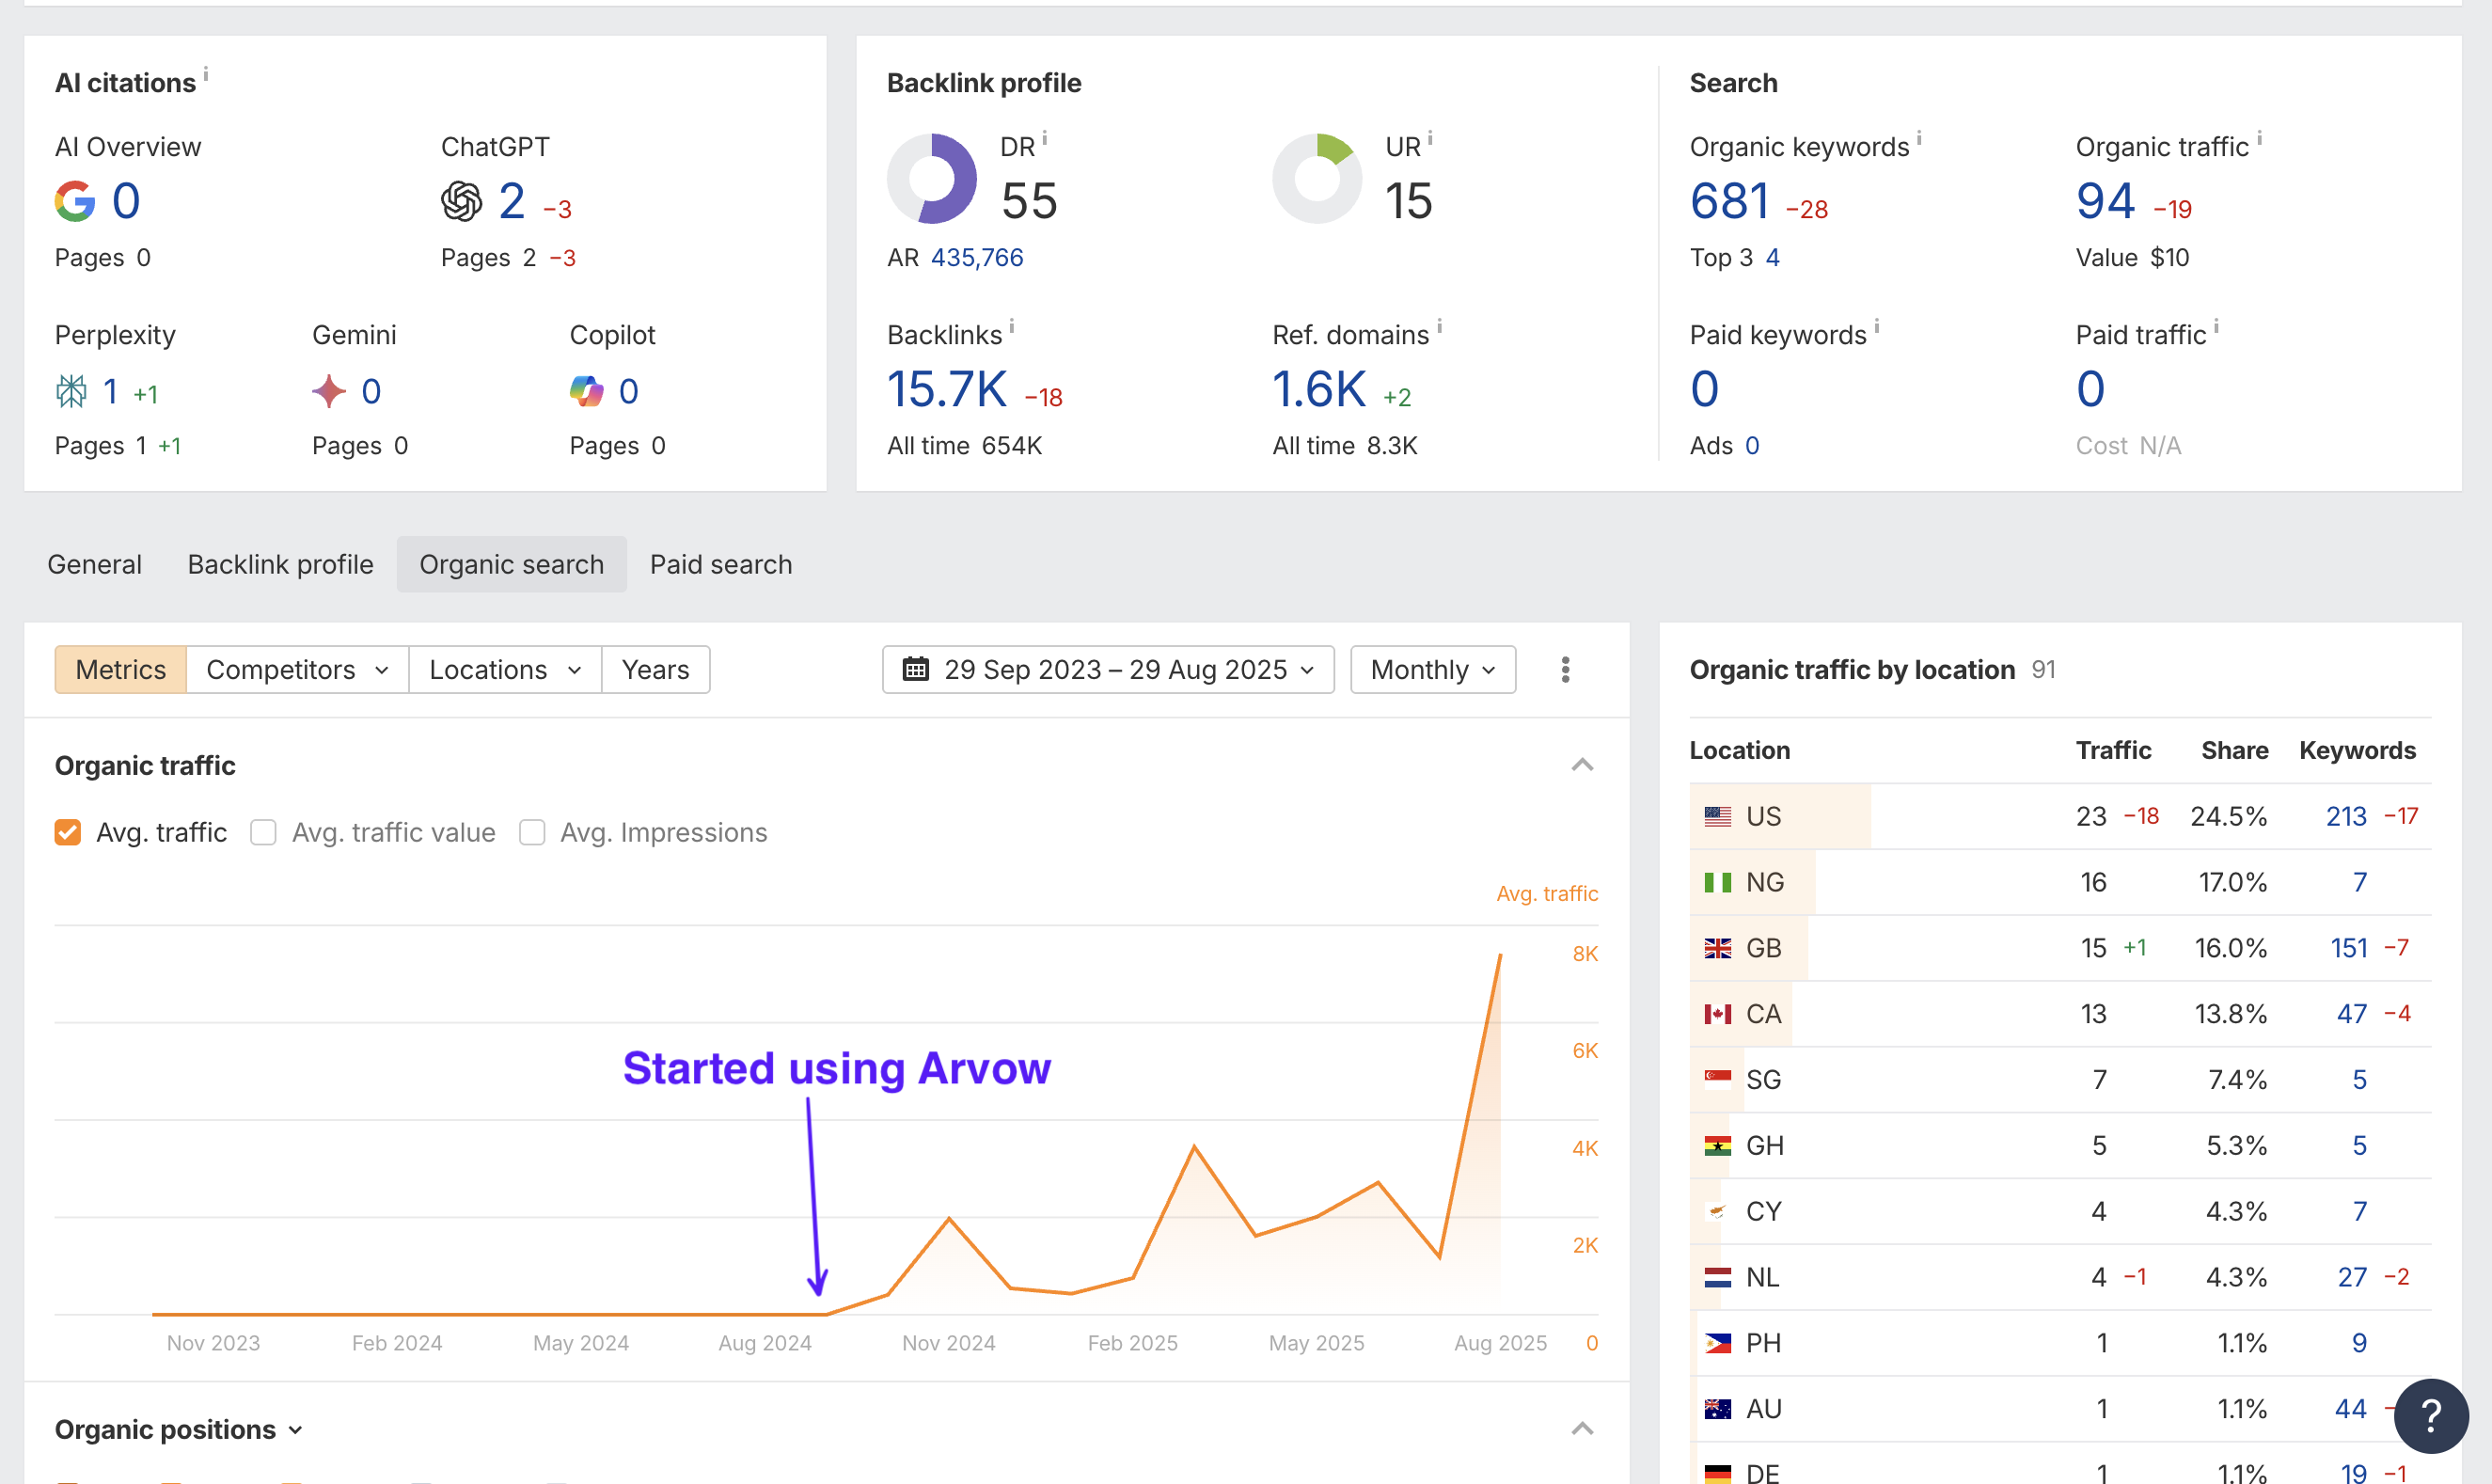The width and height of the screenshot is (2492, 1484).
Task: Click the help question mark button
Action: click(2431, 1415)
